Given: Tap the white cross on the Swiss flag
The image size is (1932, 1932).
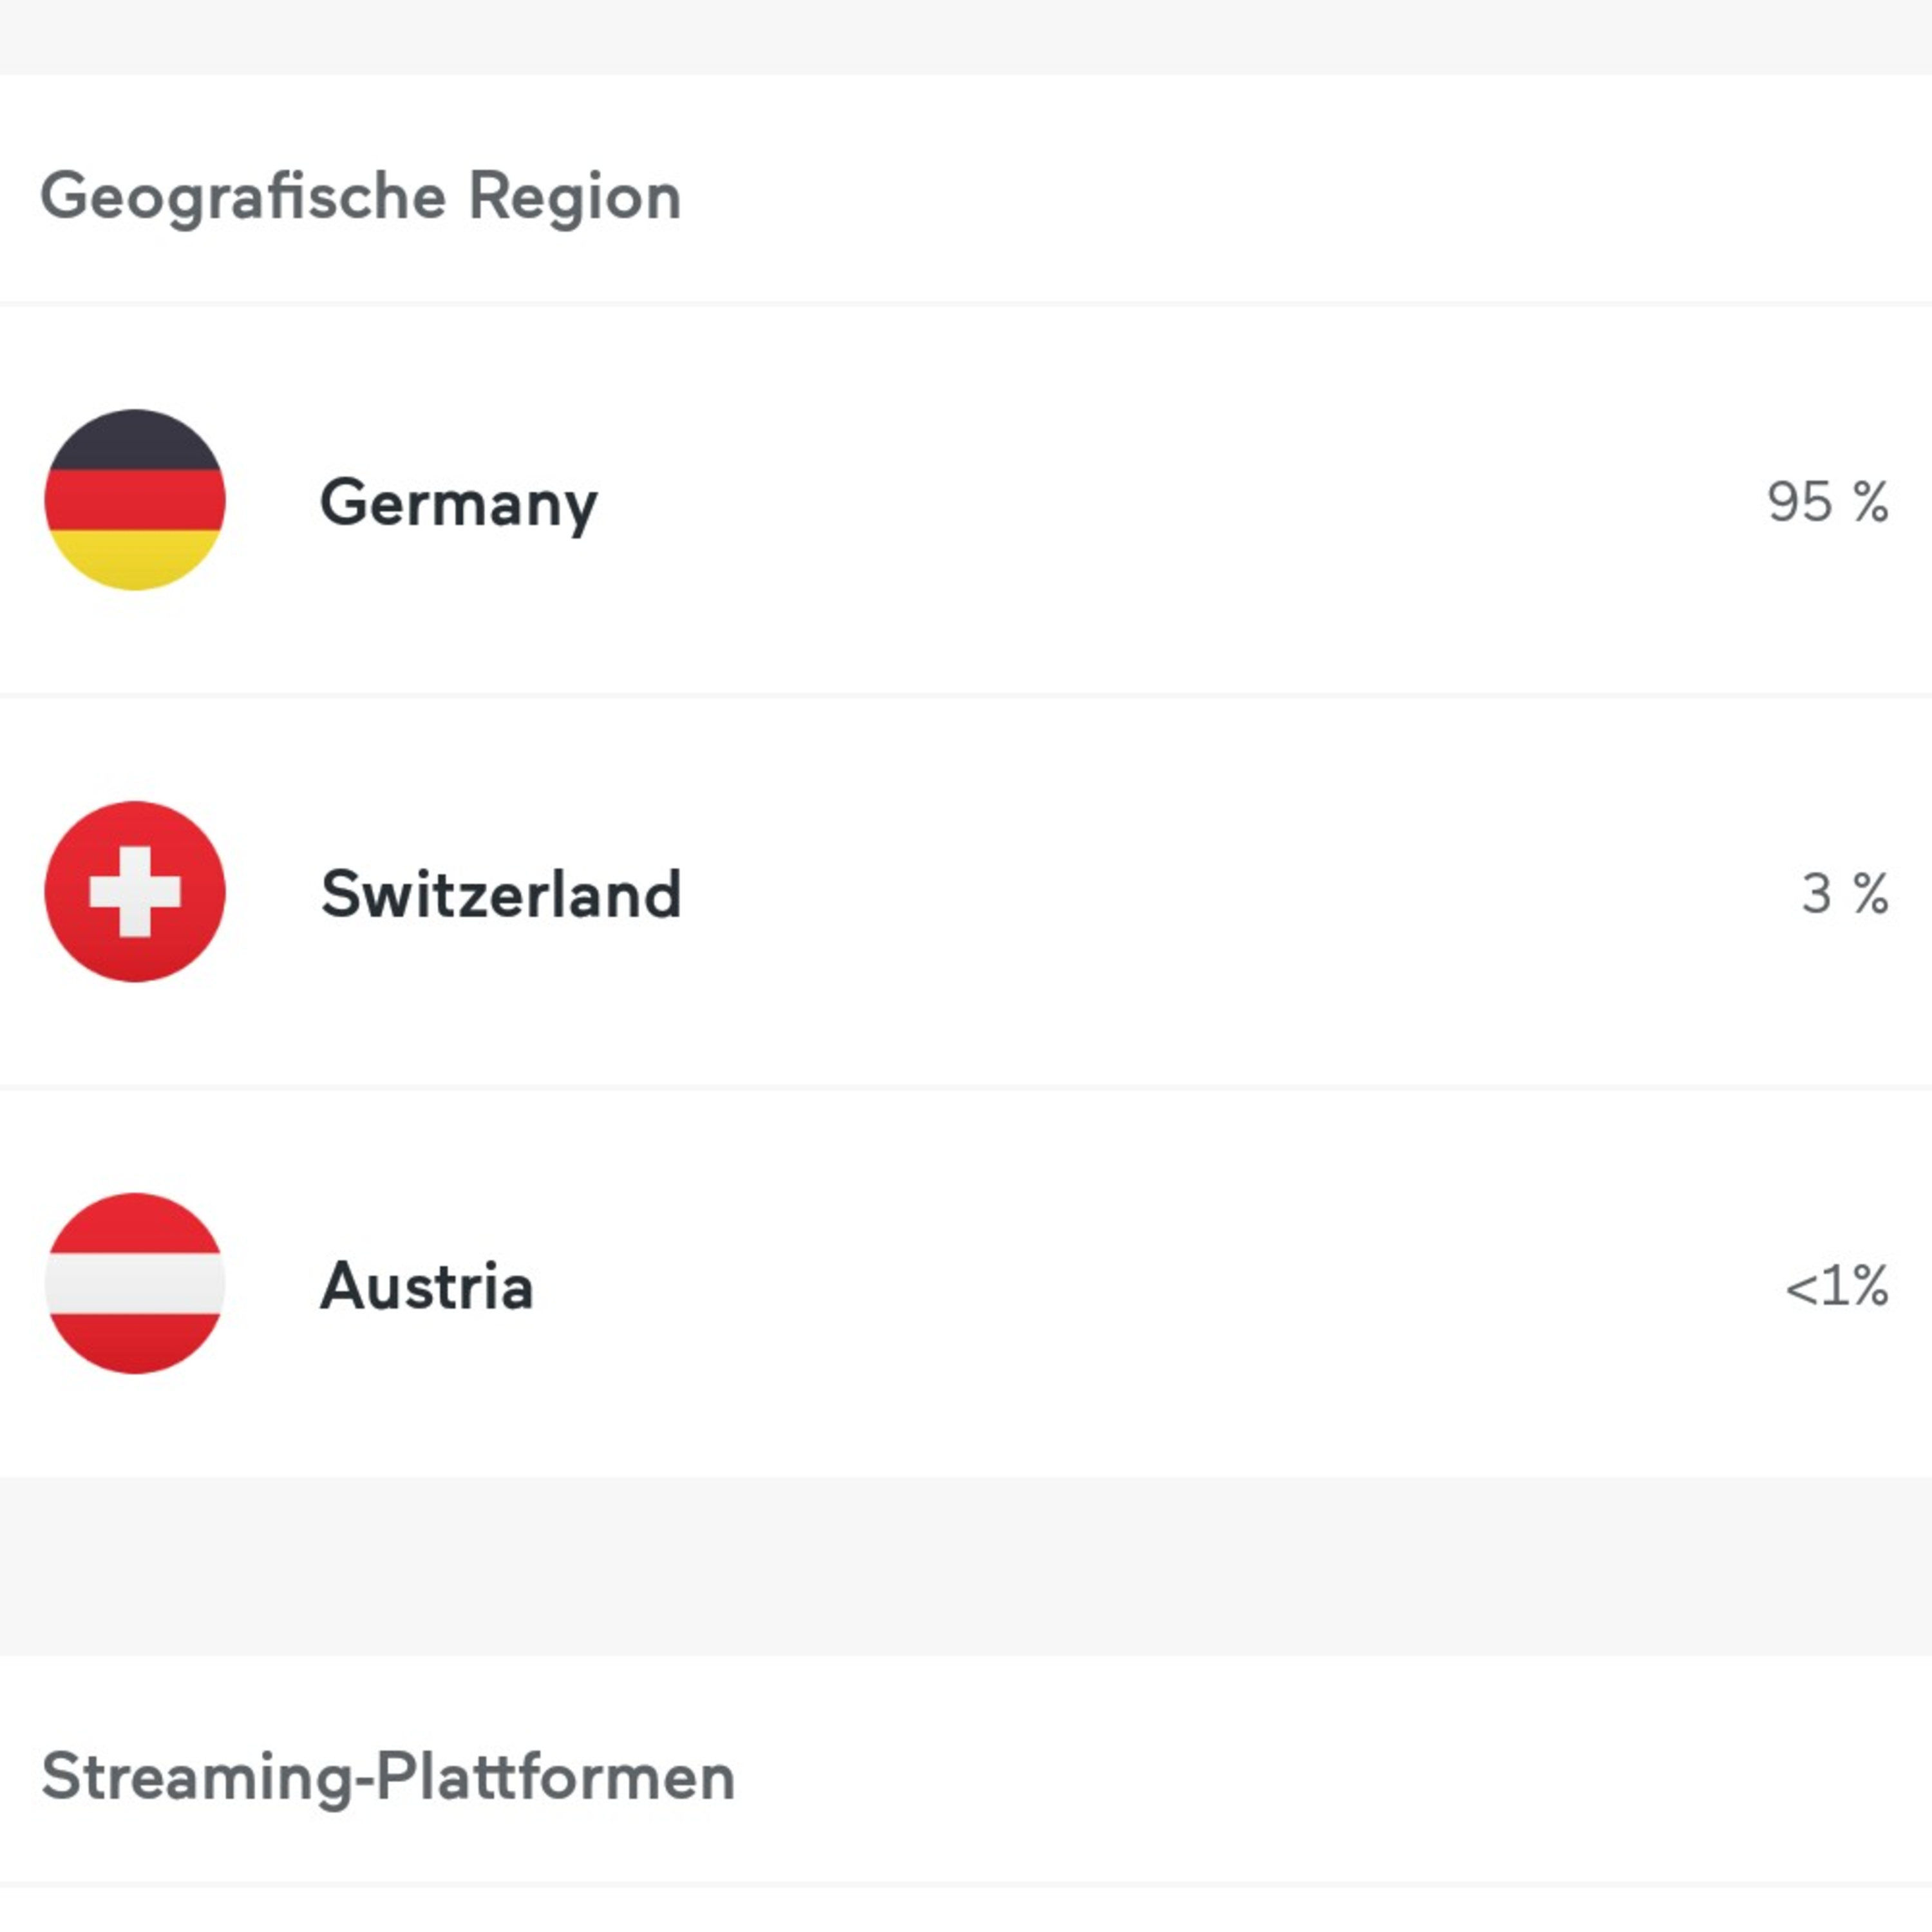Looking at the screenshot, I should coord(135,891).
